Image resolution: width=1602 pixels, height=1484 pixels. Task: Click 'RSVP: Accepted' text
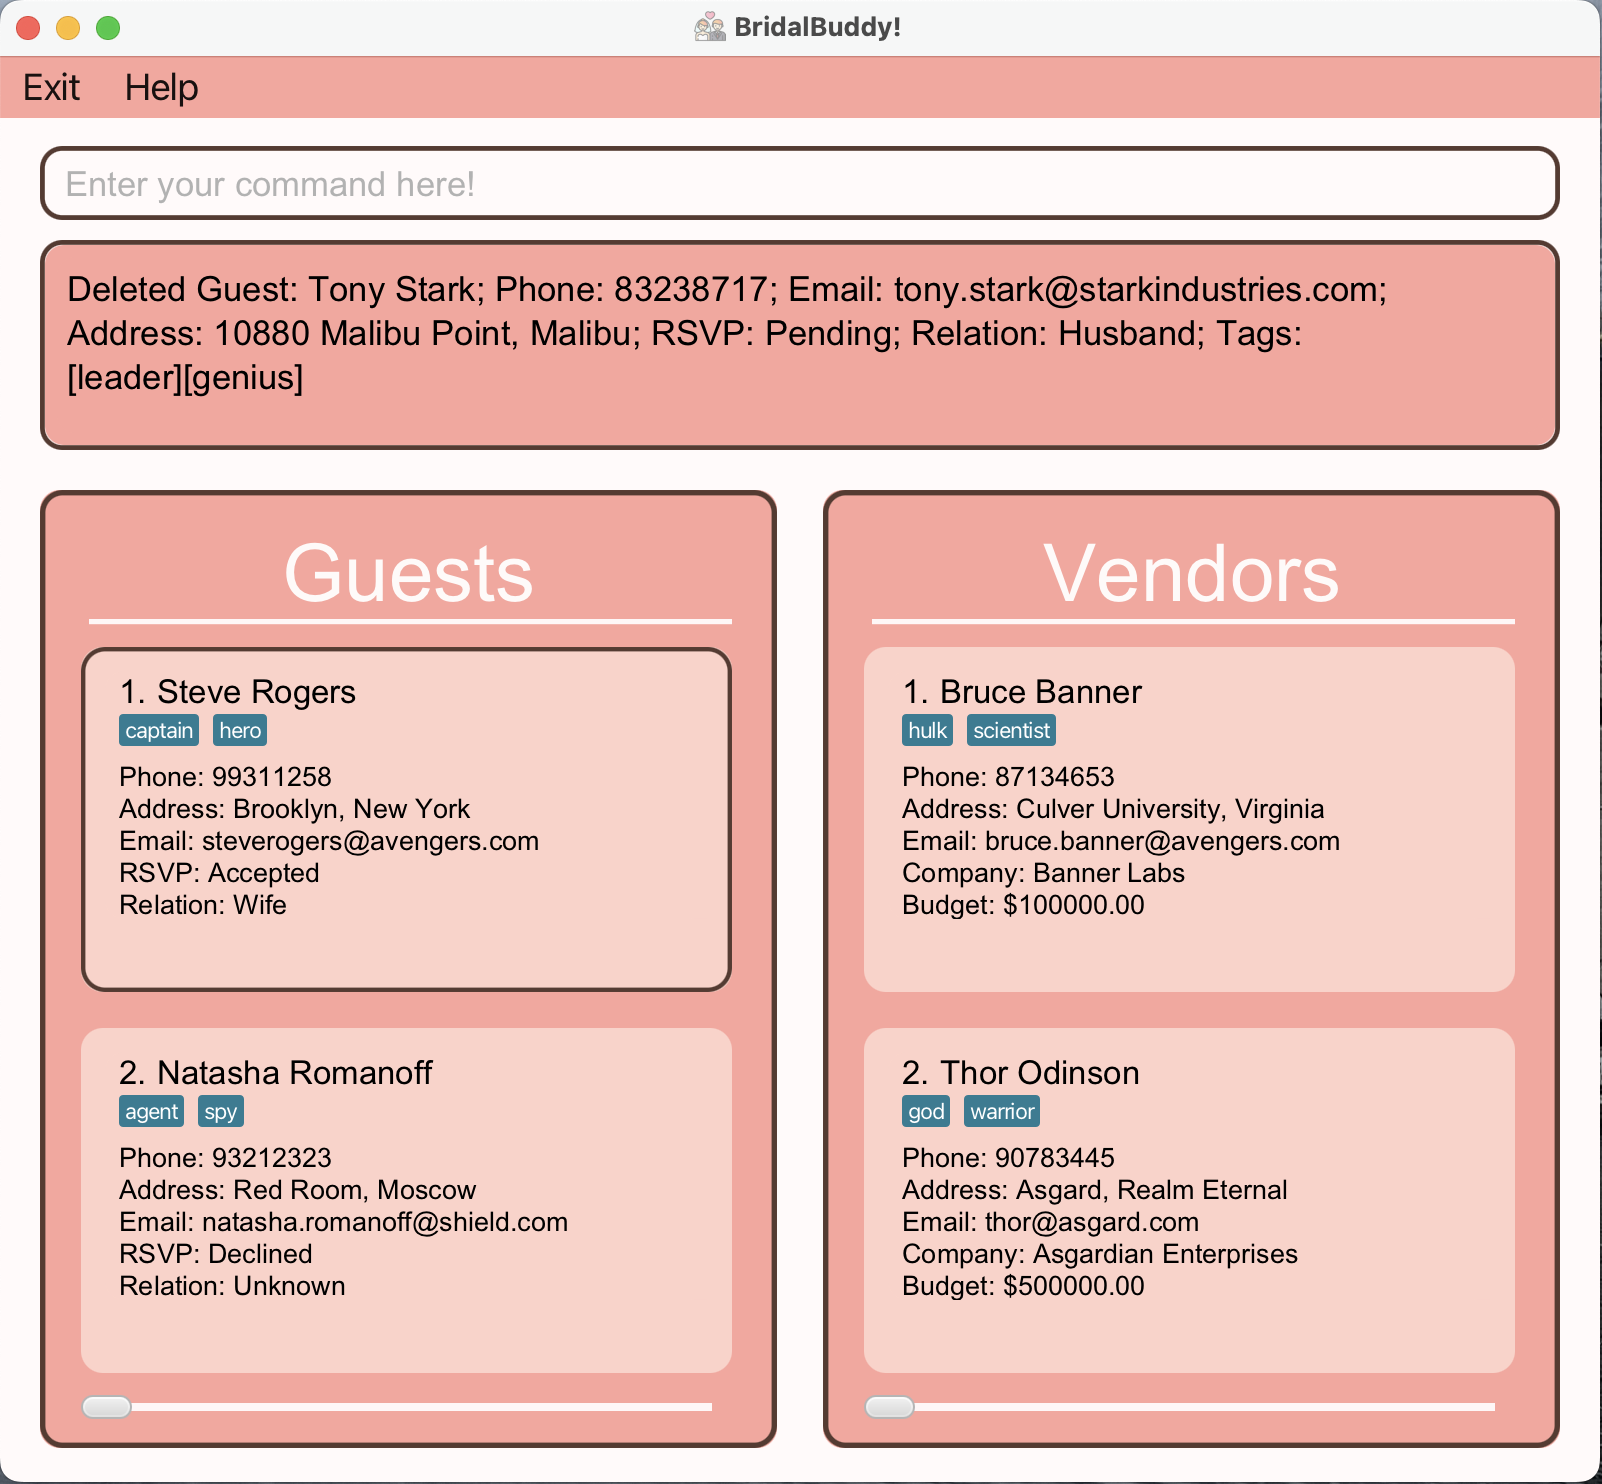click(x=219, y=873)
